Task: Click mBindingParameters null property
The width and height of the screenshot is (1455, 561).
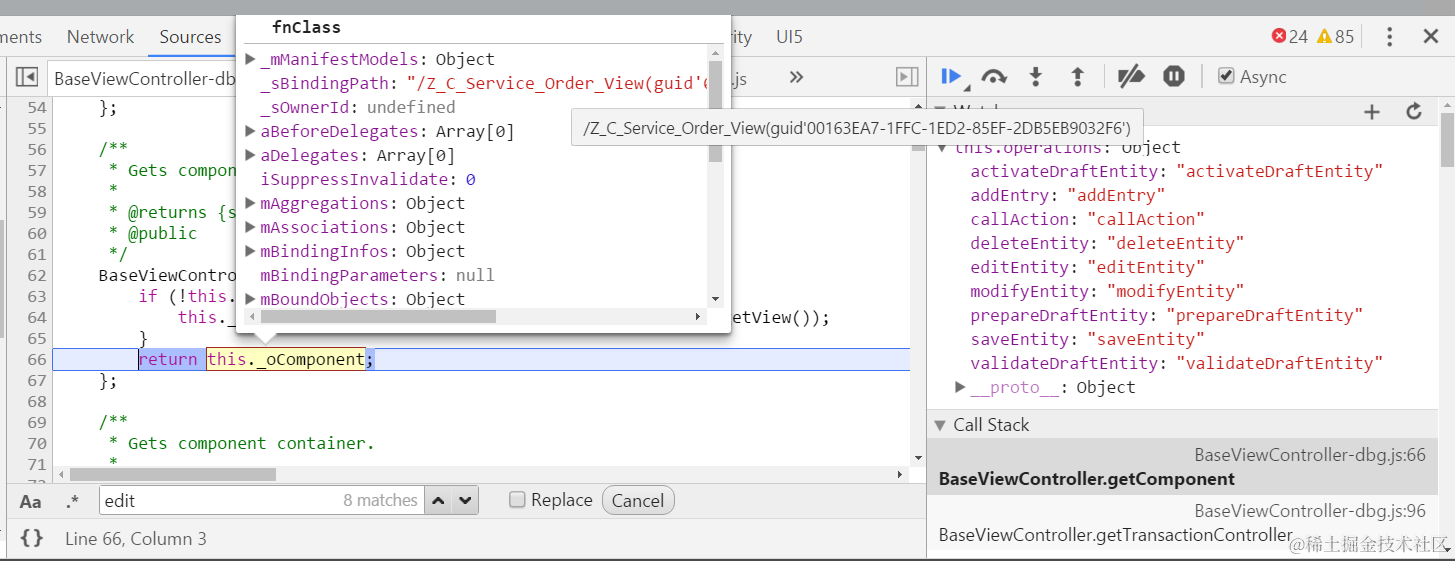Action: (377, 275)
